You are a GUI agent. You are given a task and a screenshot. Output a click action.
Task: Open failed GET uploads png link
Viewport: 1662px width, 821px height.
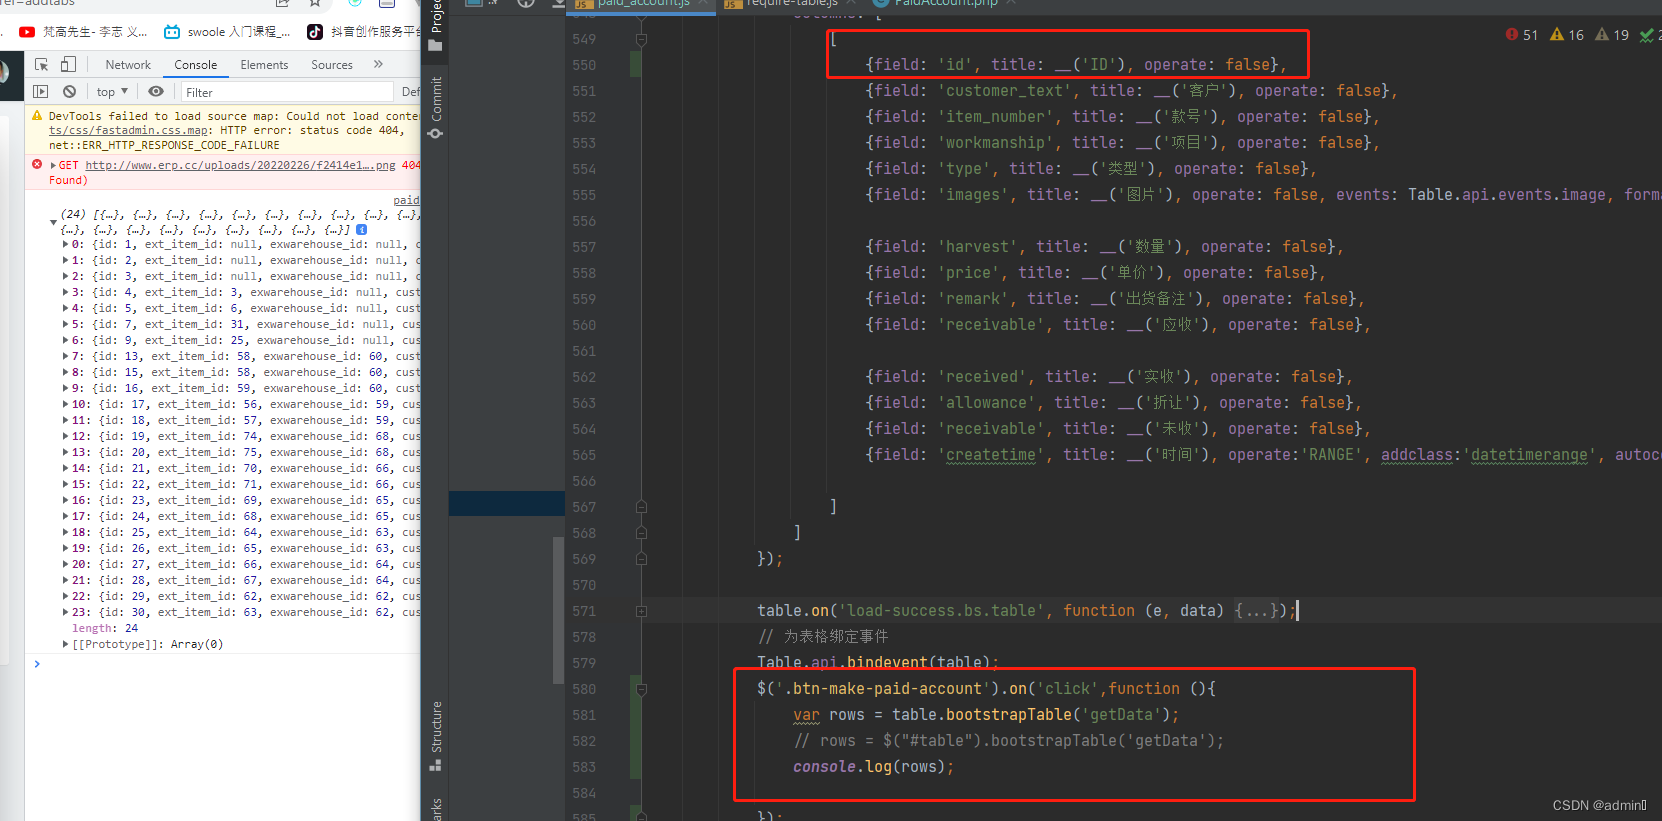point(240,165)
